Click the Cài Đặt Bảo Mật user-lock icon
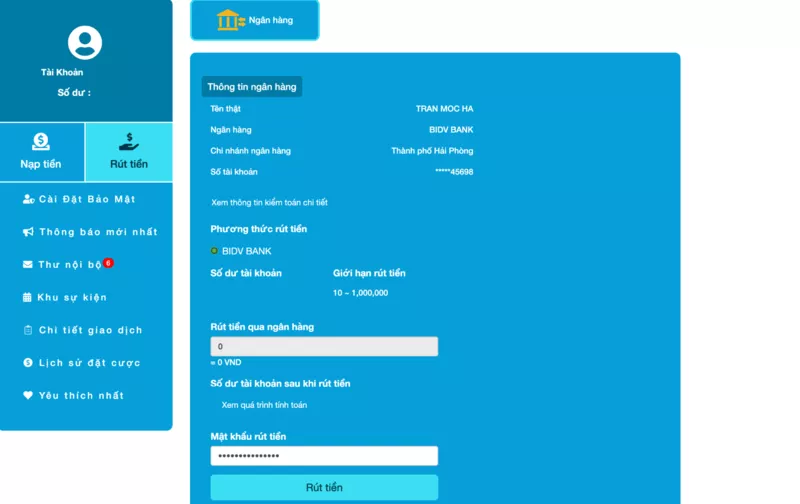The width and height of the screenshot is (800, 504). (28, 199)
